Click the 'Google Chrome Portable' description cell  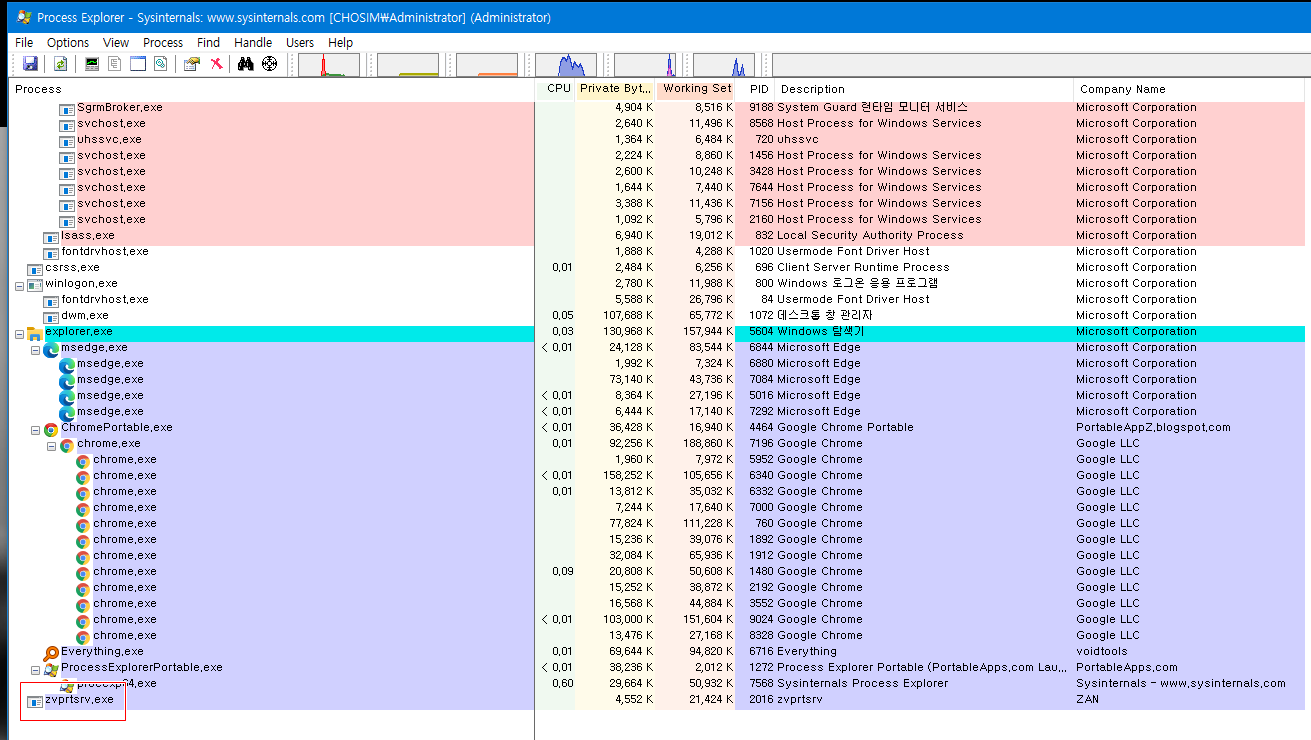tap(845, 428)
